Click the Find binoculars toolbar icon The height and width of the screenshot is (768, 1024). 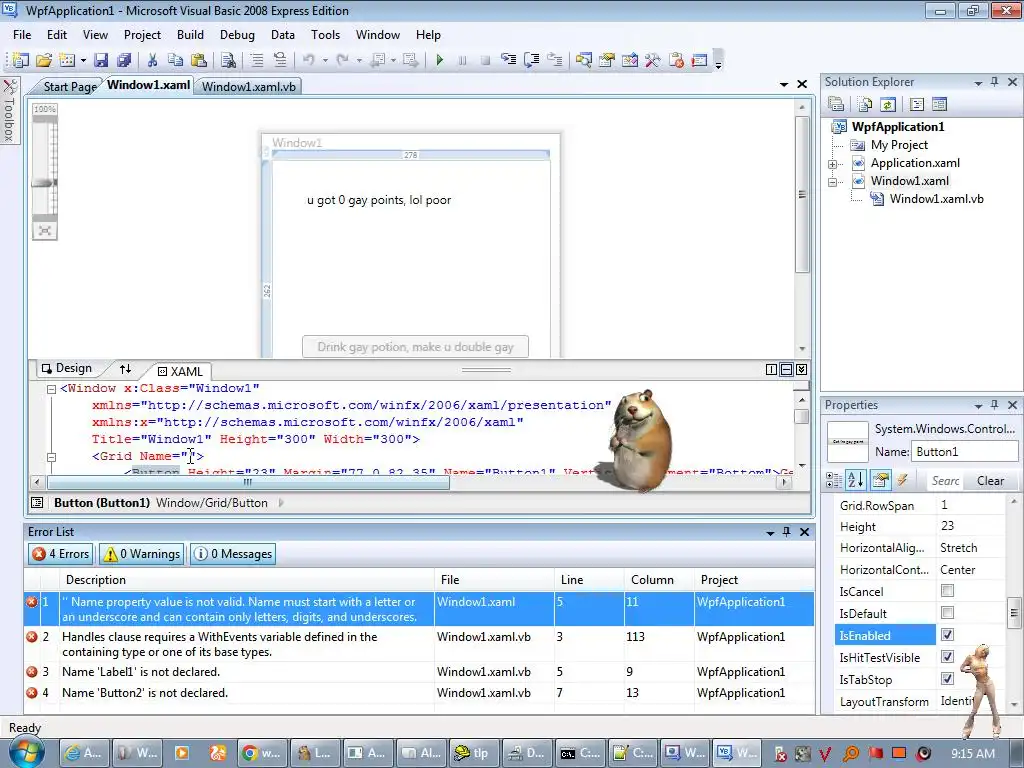[228, 60]
